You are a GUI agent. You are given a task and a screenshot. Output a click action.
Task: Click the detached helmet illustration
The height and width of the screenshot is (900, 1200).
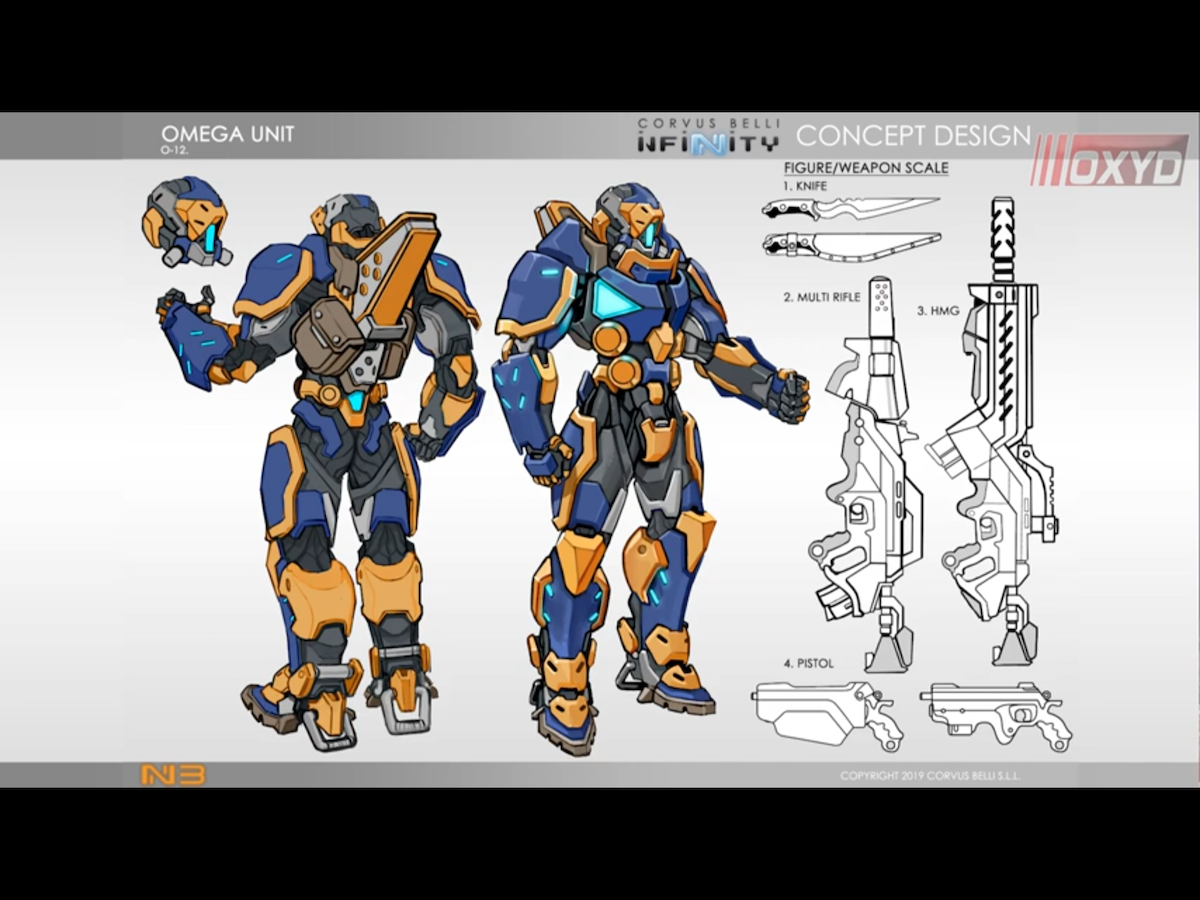(x=187, y=223)
